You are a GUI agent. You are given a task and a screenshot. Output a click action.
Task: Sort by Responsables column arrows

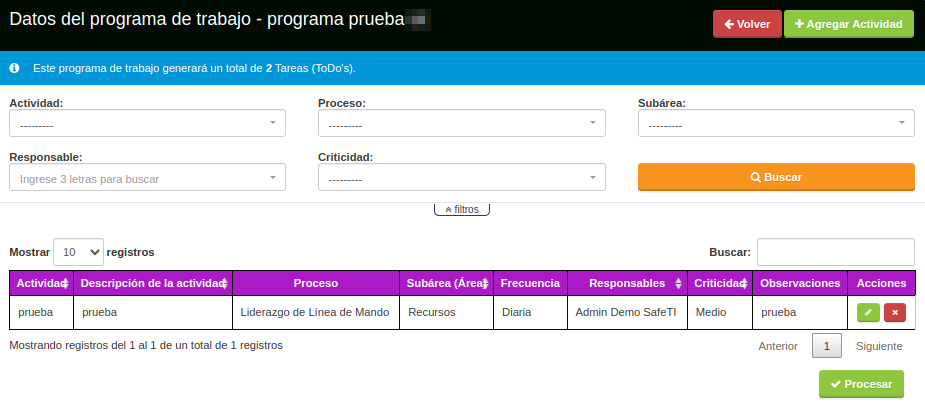click(x=678, y=283)
